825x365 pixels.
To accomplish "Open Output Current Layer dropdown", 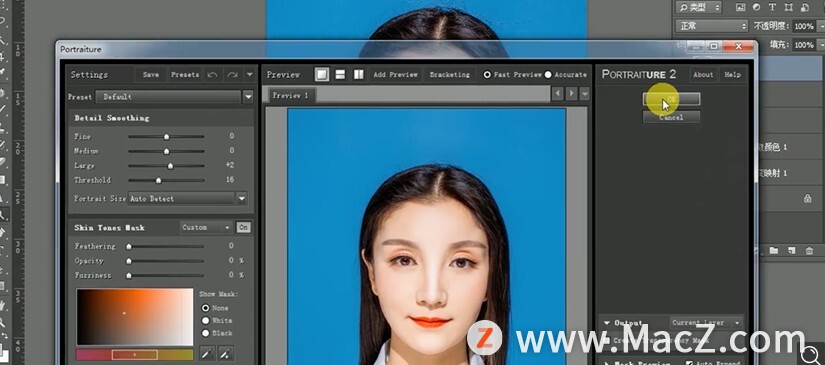I will [707, 322].
